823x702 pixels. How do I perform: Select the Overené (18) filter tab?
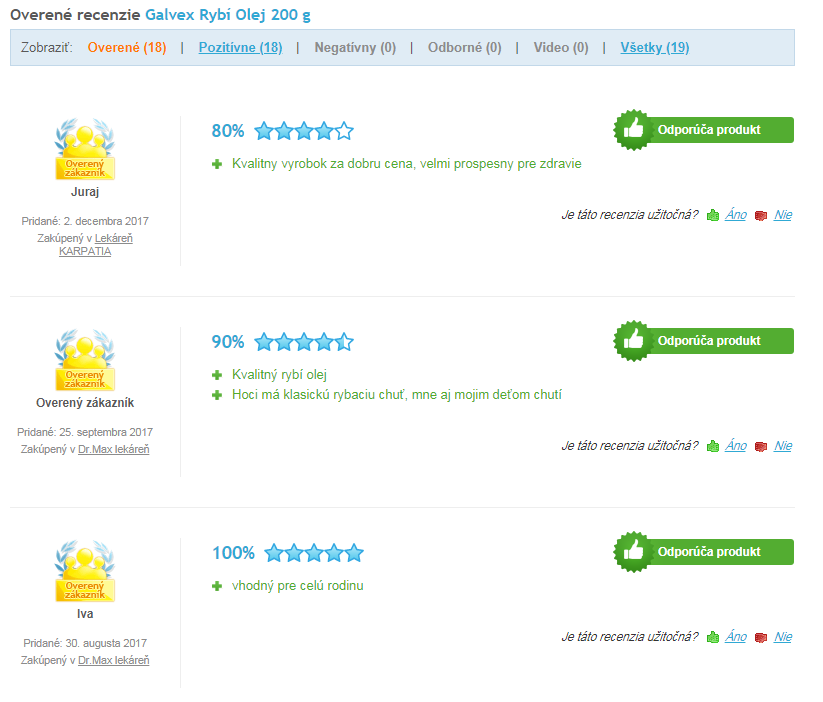[127, 48]
